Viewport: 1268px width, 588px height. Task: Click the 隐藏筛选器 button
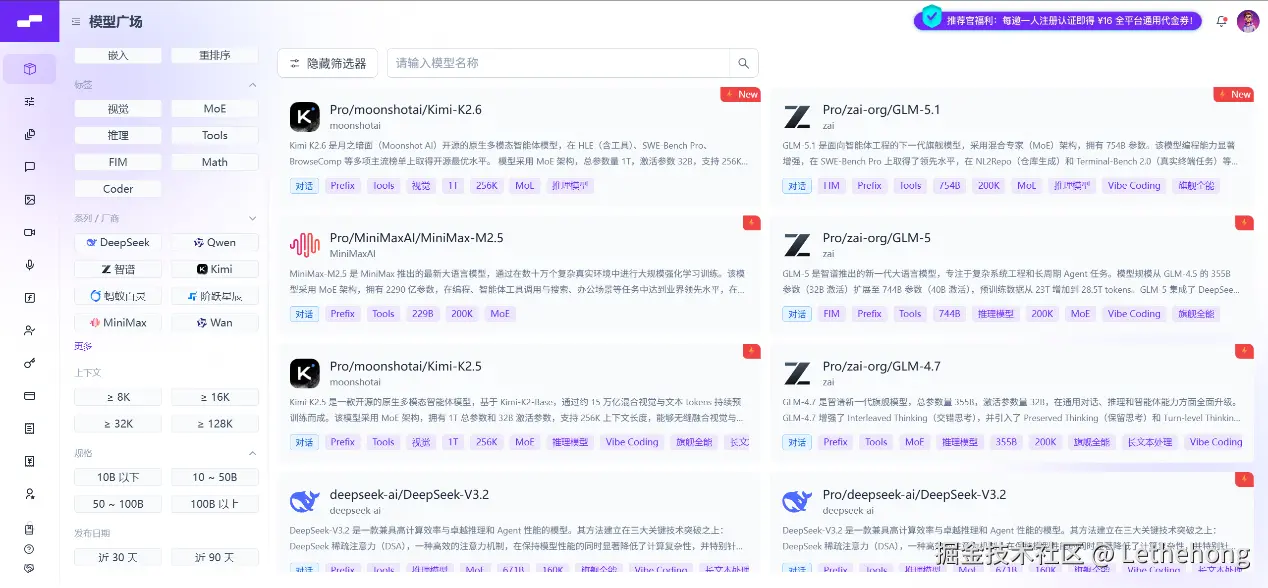coord(328,63)
